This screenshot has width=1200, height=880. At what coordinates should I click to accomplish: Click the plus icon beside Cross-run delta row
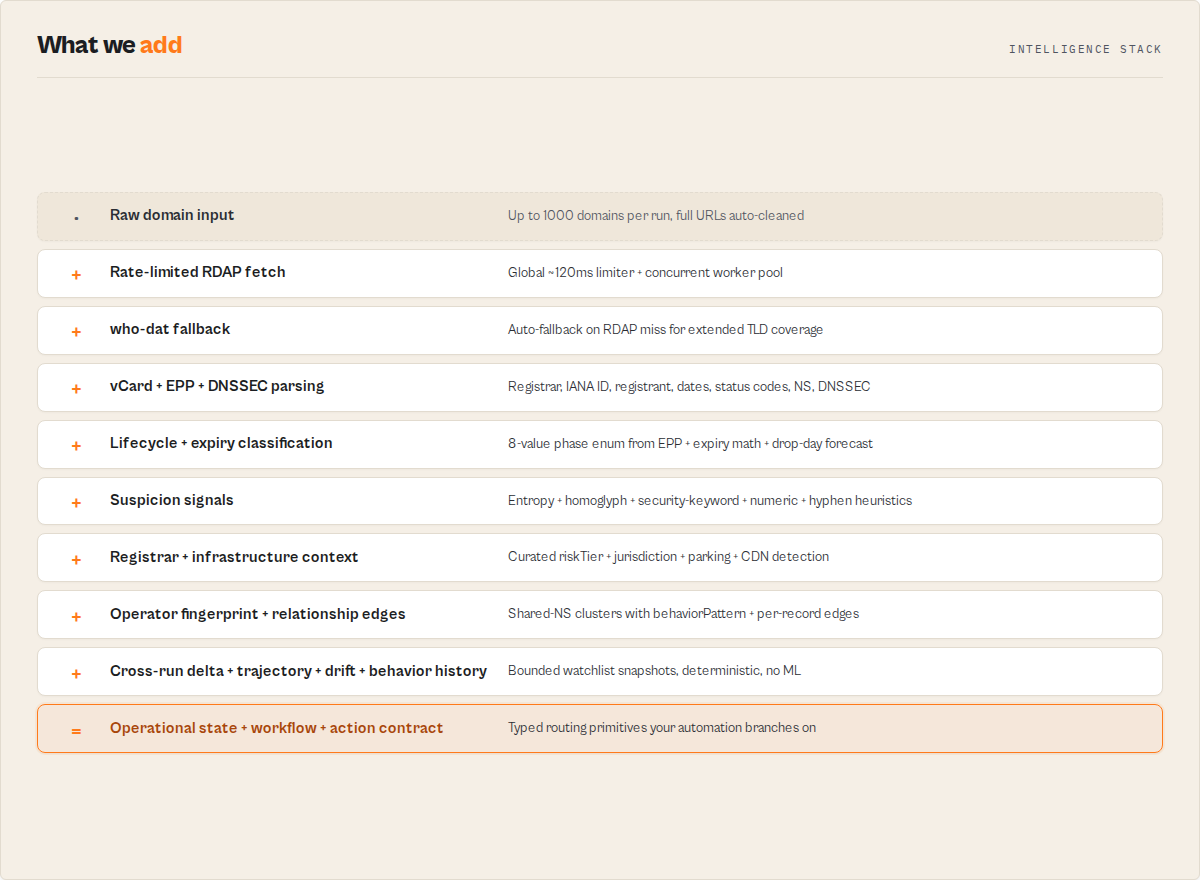pos(76,673)
